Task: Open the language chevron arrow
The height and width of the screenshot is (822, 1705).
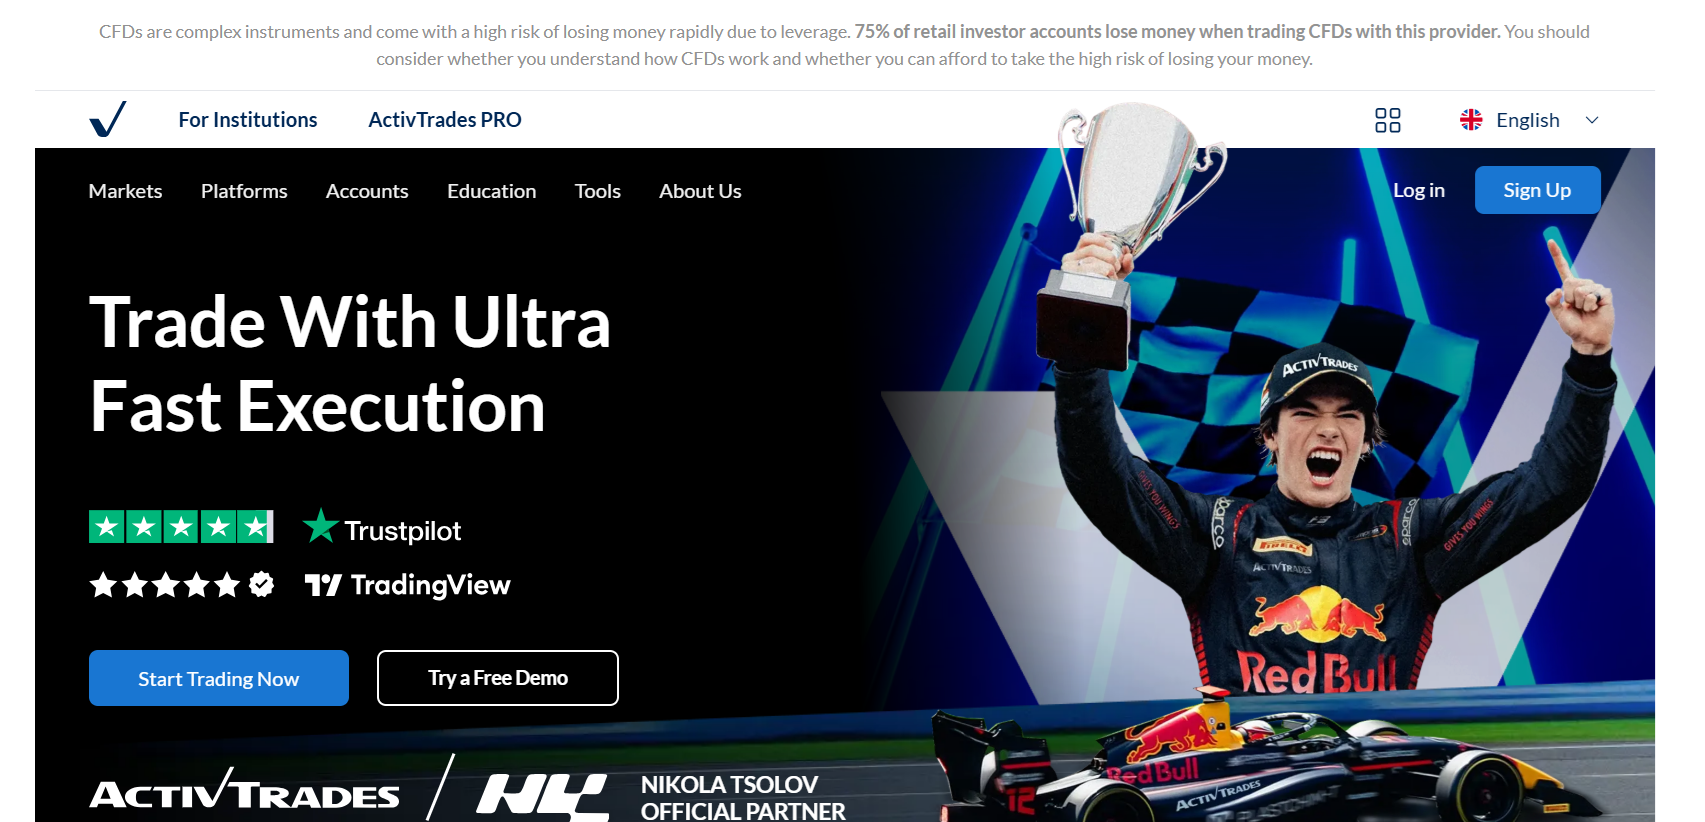Action: click(1592, 120)
